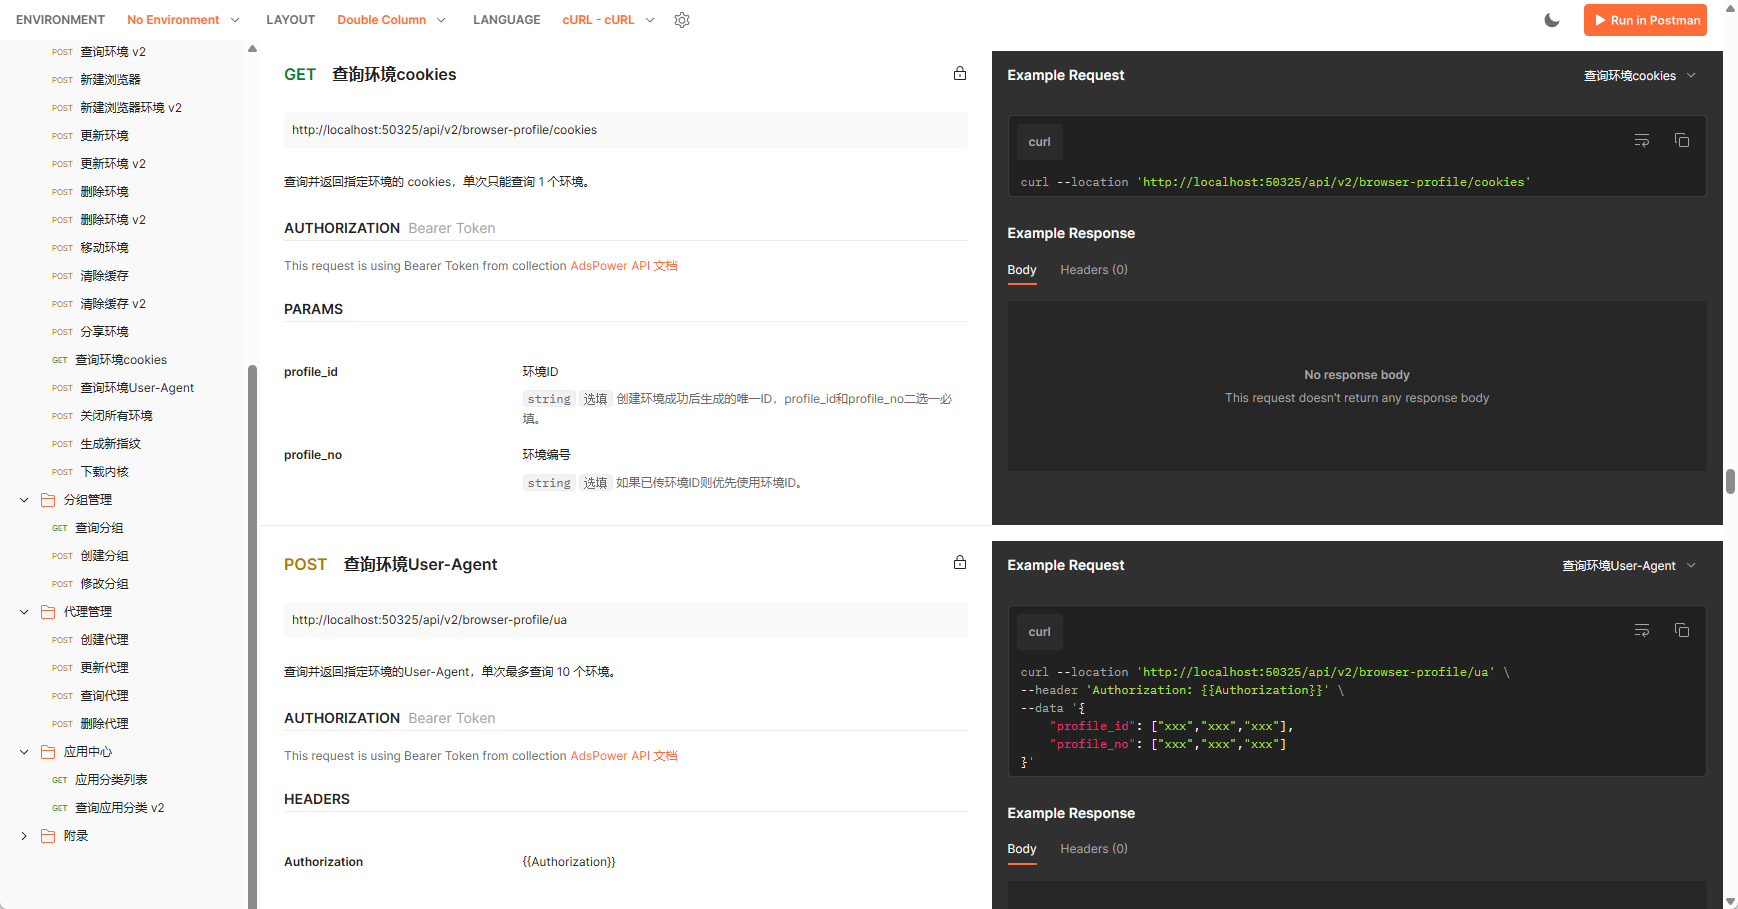Copy the User-Agent curl example code

tap(1682, 631)
